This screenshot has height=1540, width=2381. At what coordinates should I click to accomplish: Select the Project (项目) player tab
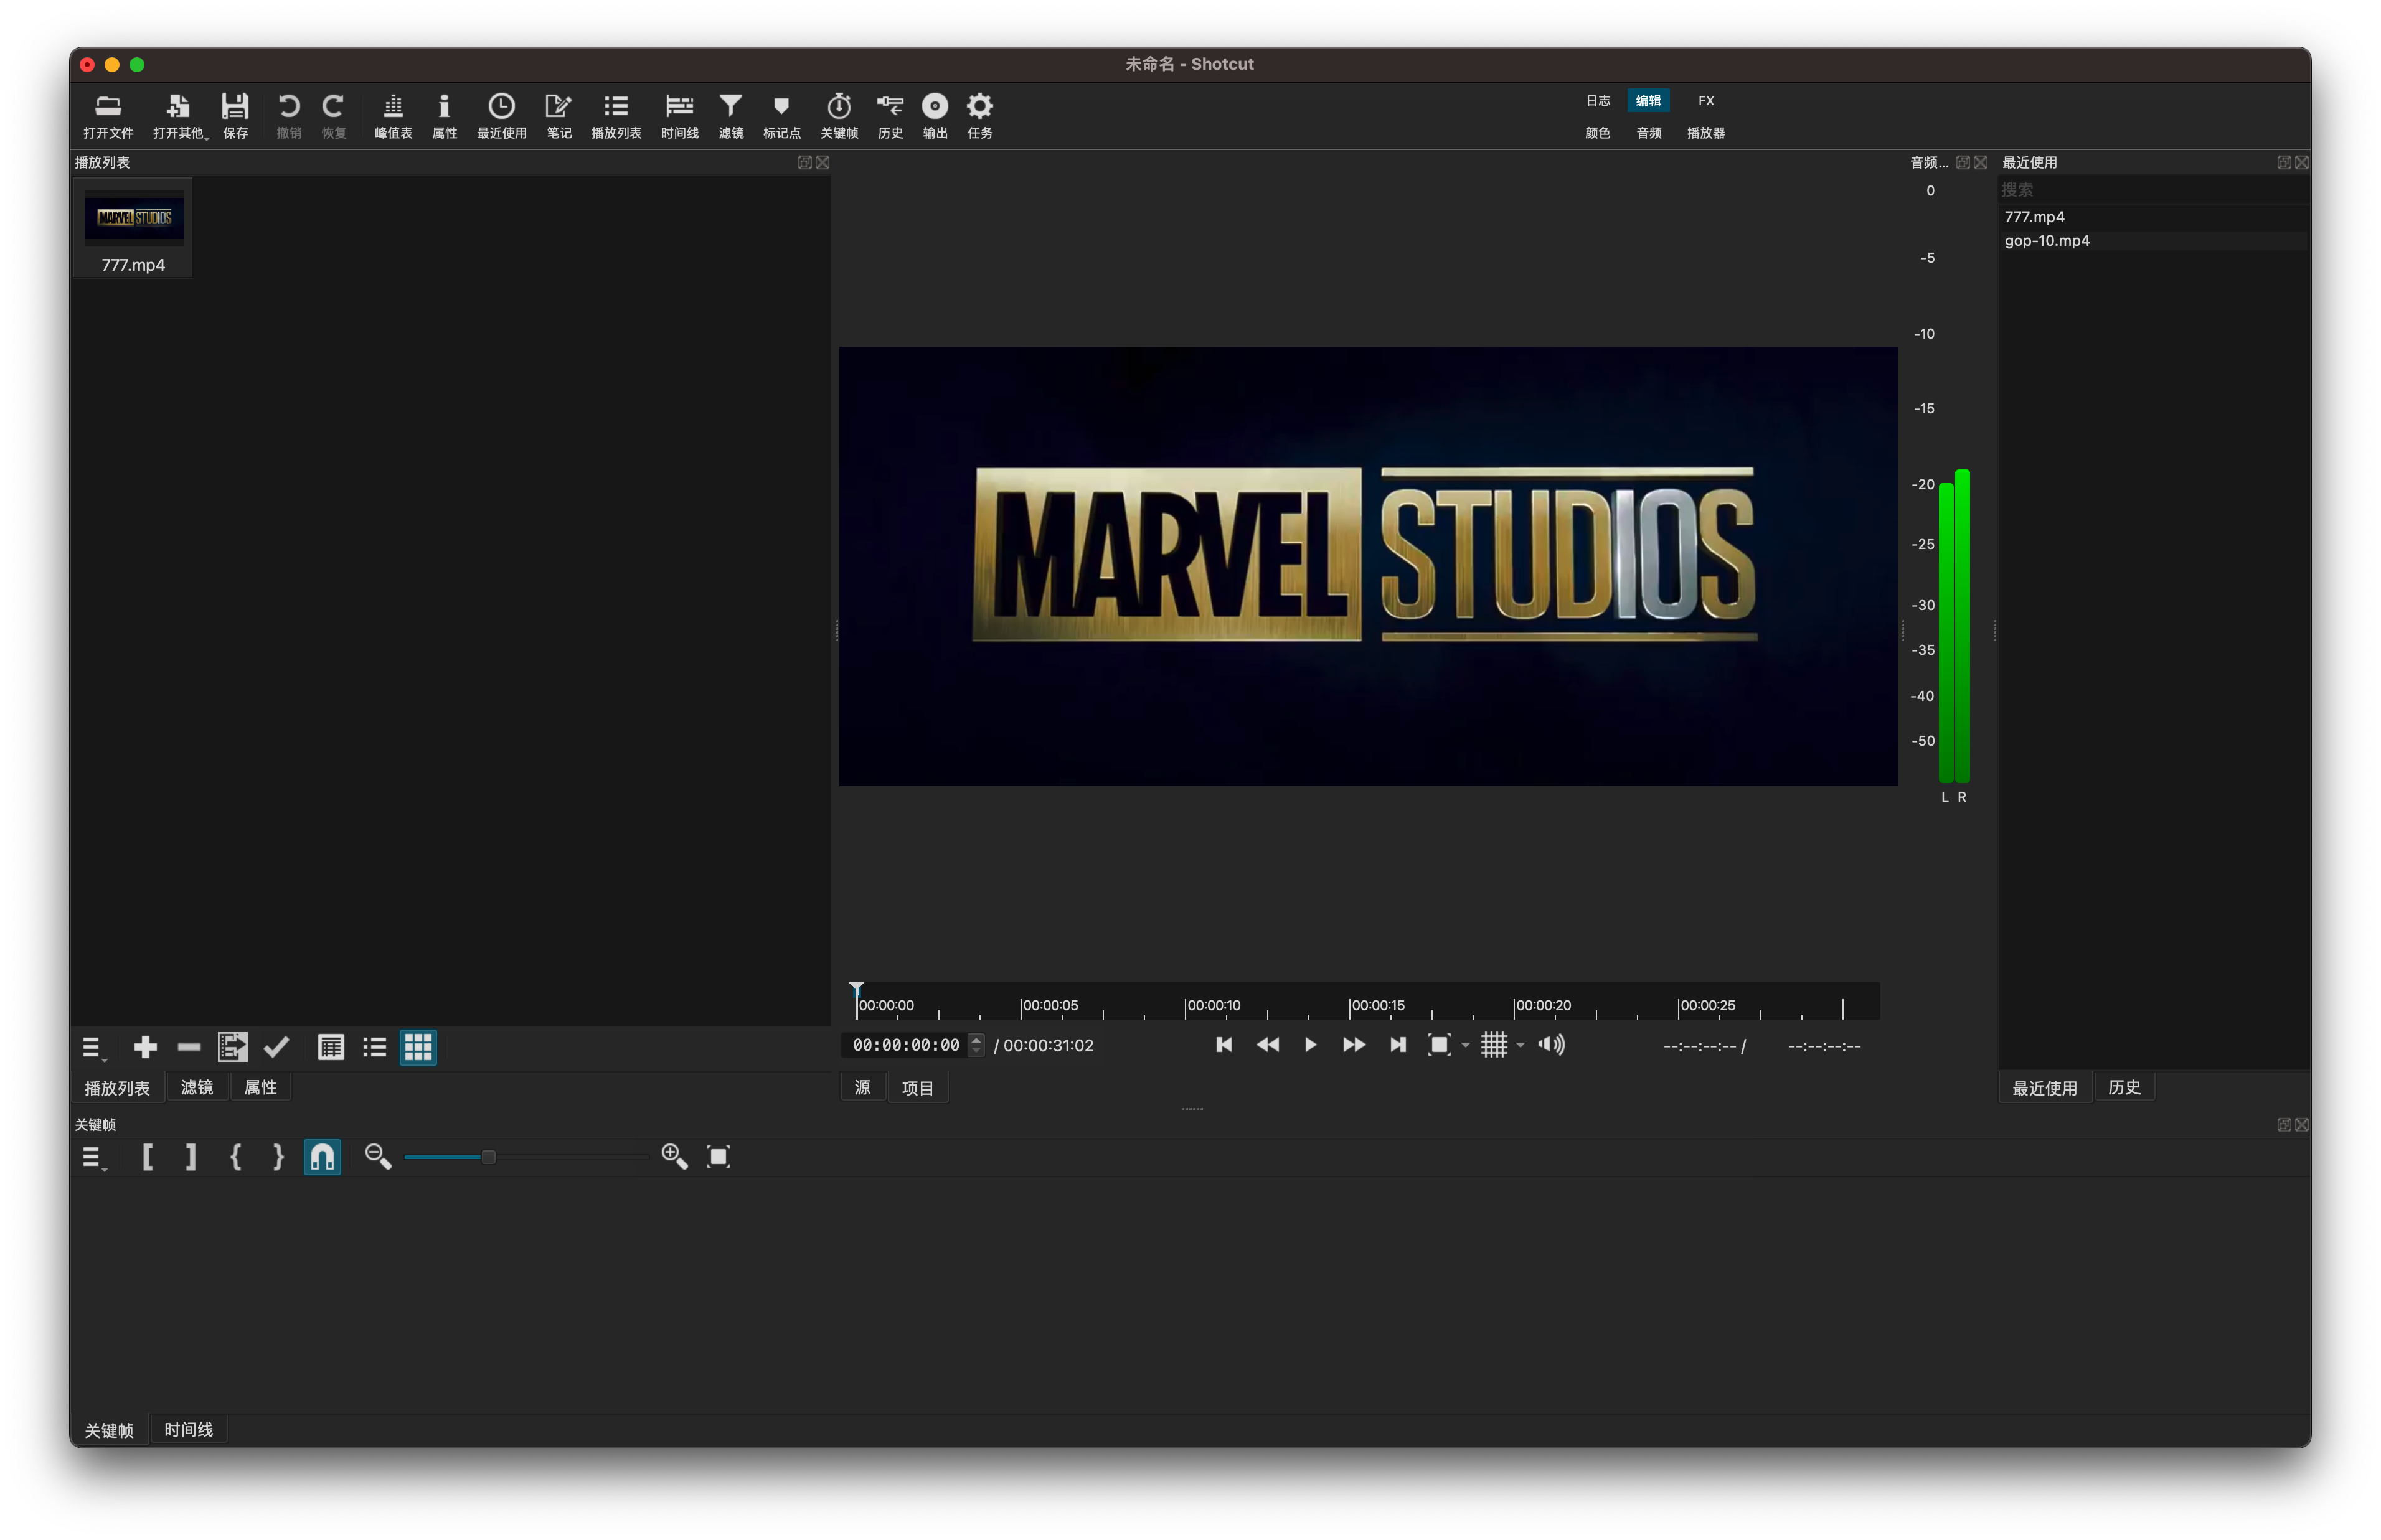point(917,1088)
